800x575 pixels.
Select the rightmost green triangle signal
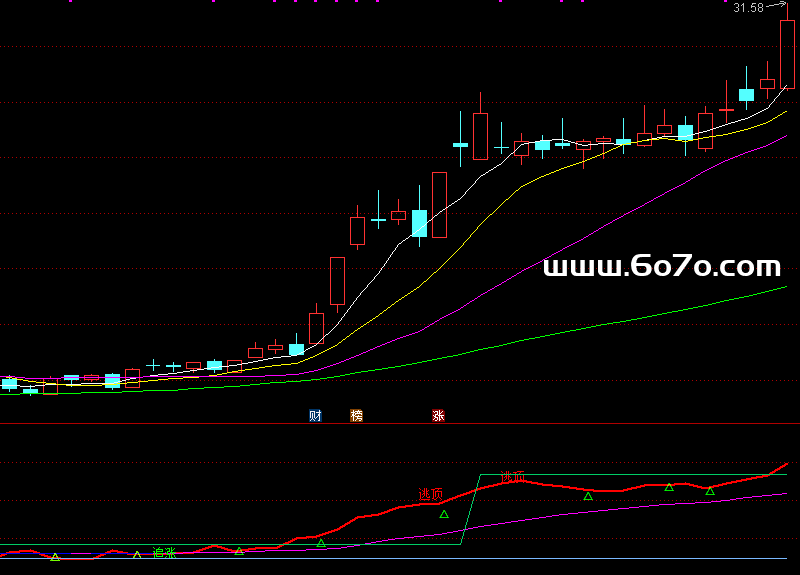pos(710,491)
